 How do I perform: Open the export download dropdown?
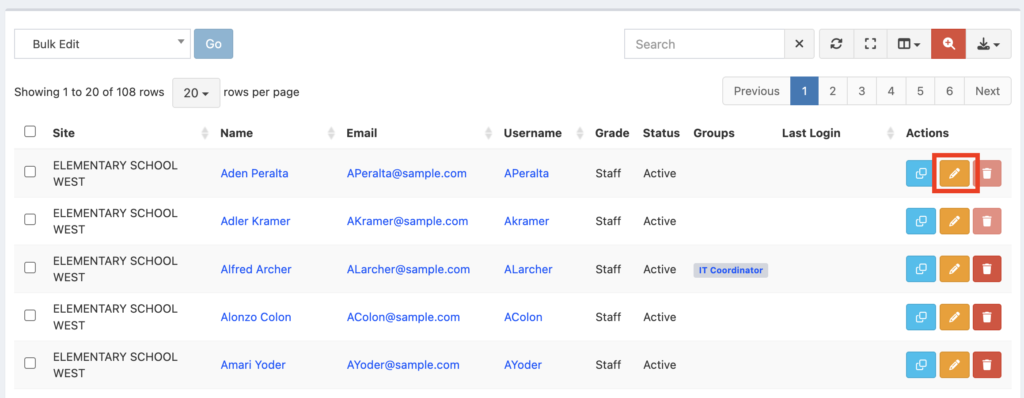coord(989,44)
